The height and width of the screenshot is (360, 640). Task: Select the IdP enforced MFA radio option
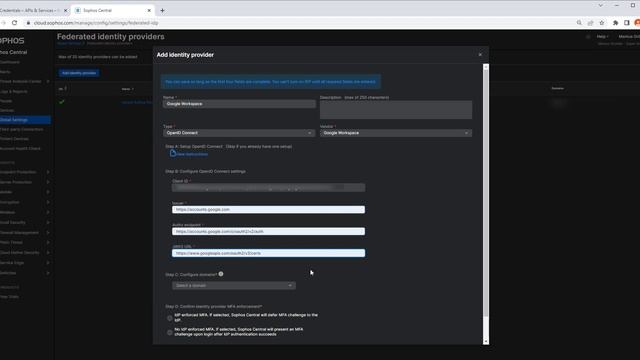click(x=170, y=318)
